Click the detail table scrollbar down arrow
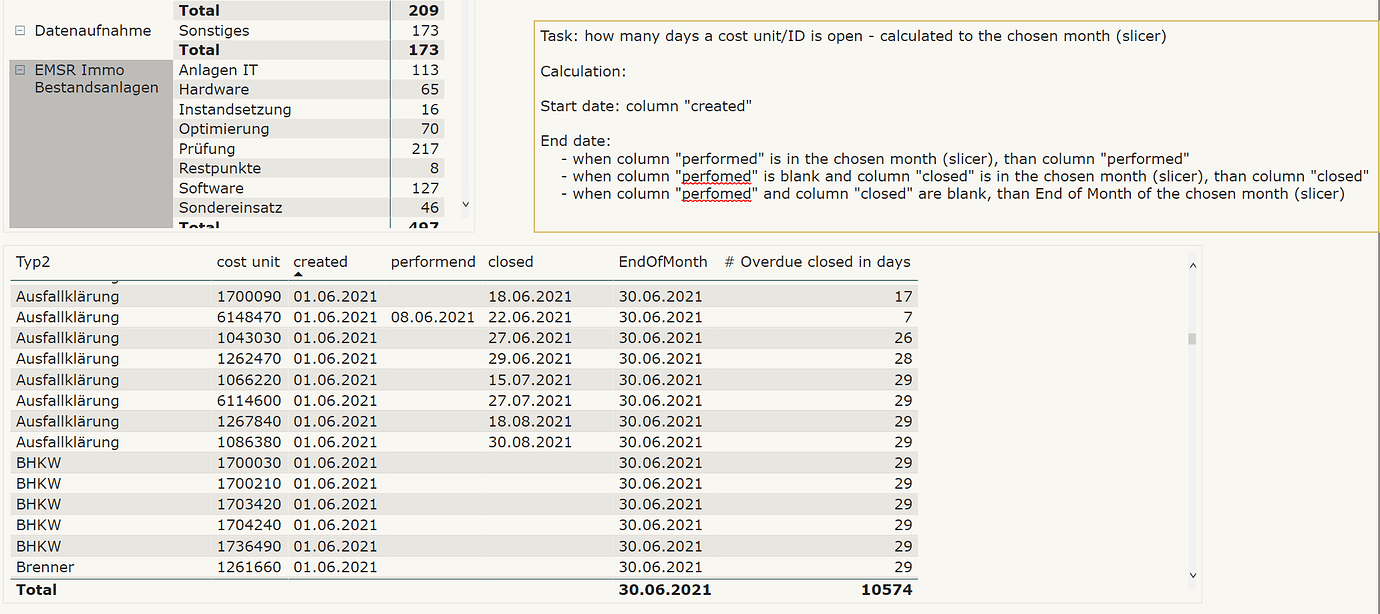 [1191, 575]
